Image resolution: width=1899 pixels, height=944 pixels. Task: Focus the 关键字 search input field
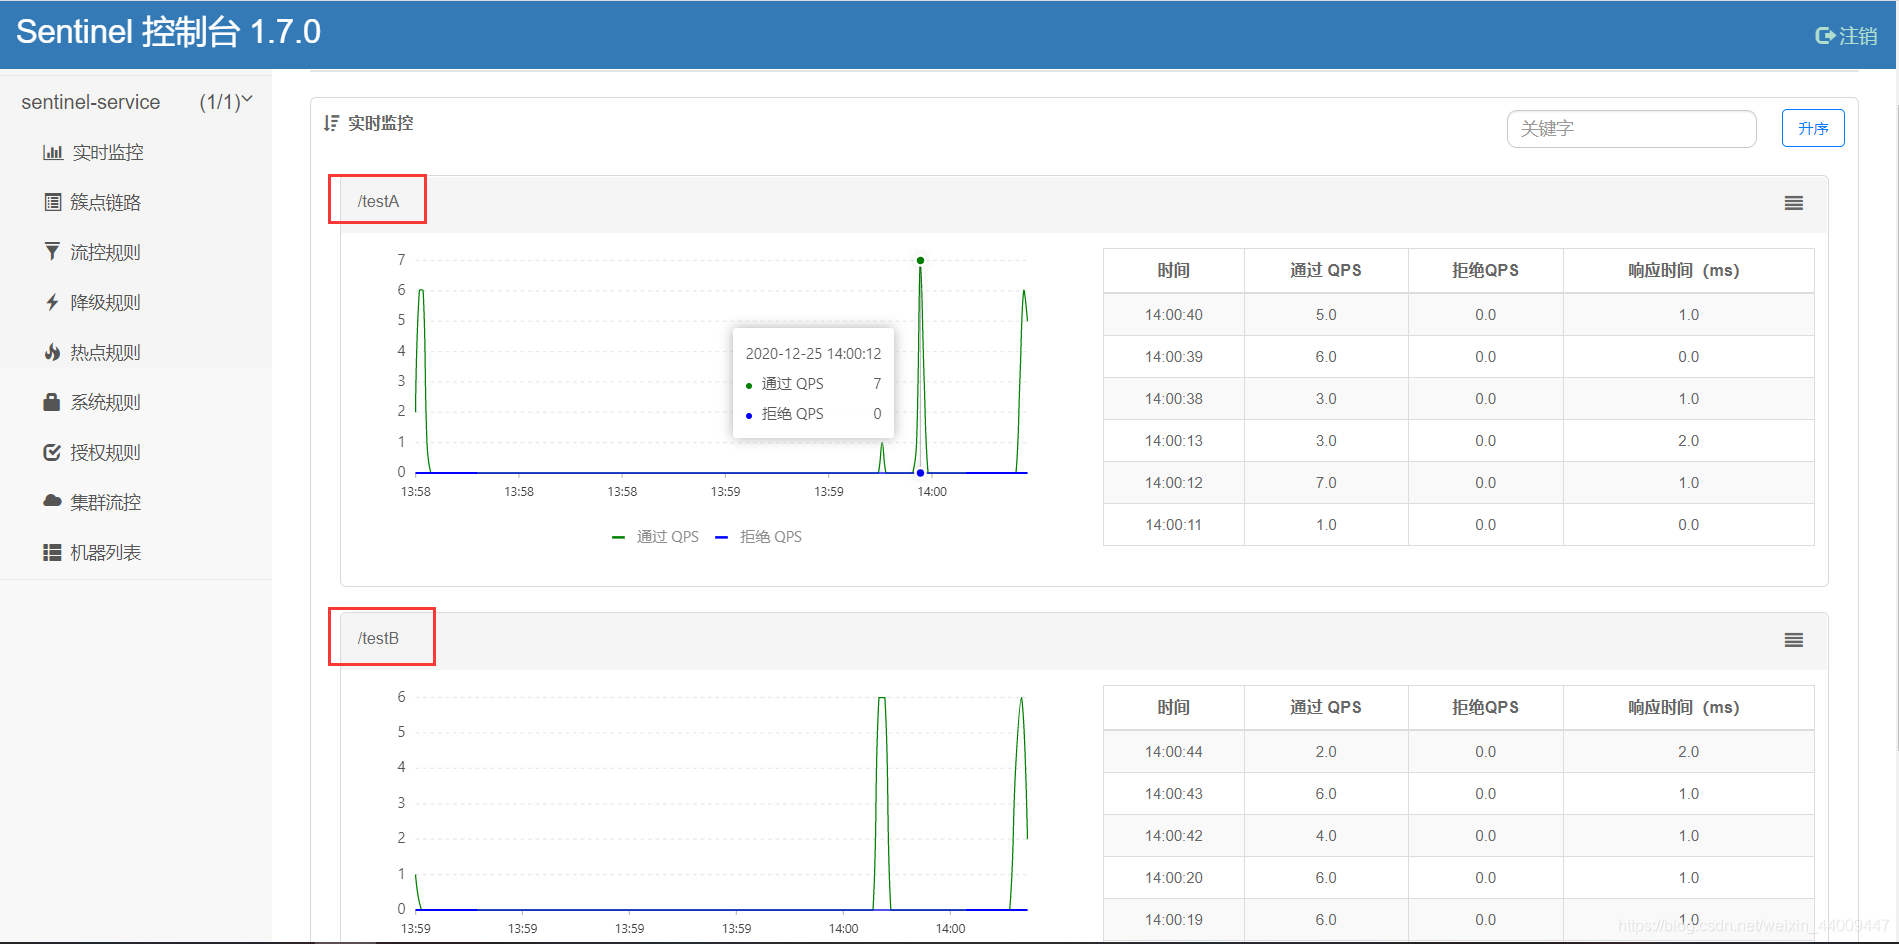1631,128
